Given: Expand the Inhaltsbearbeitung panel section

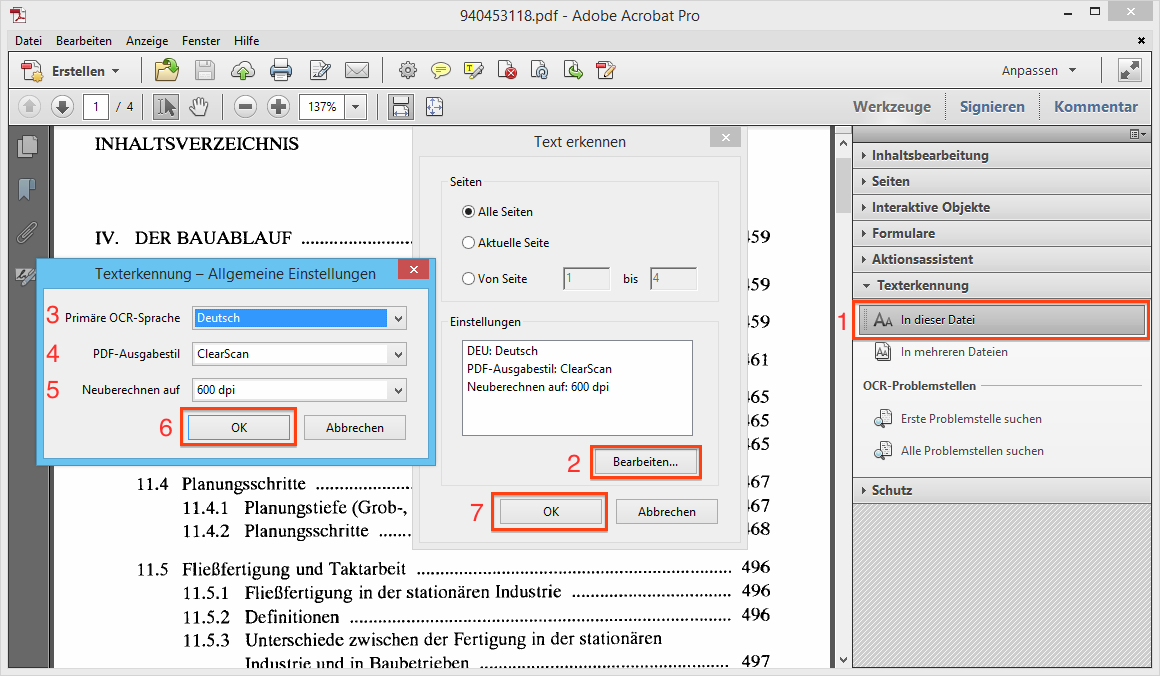Looking at the screenshot, I should click(930, 155).
